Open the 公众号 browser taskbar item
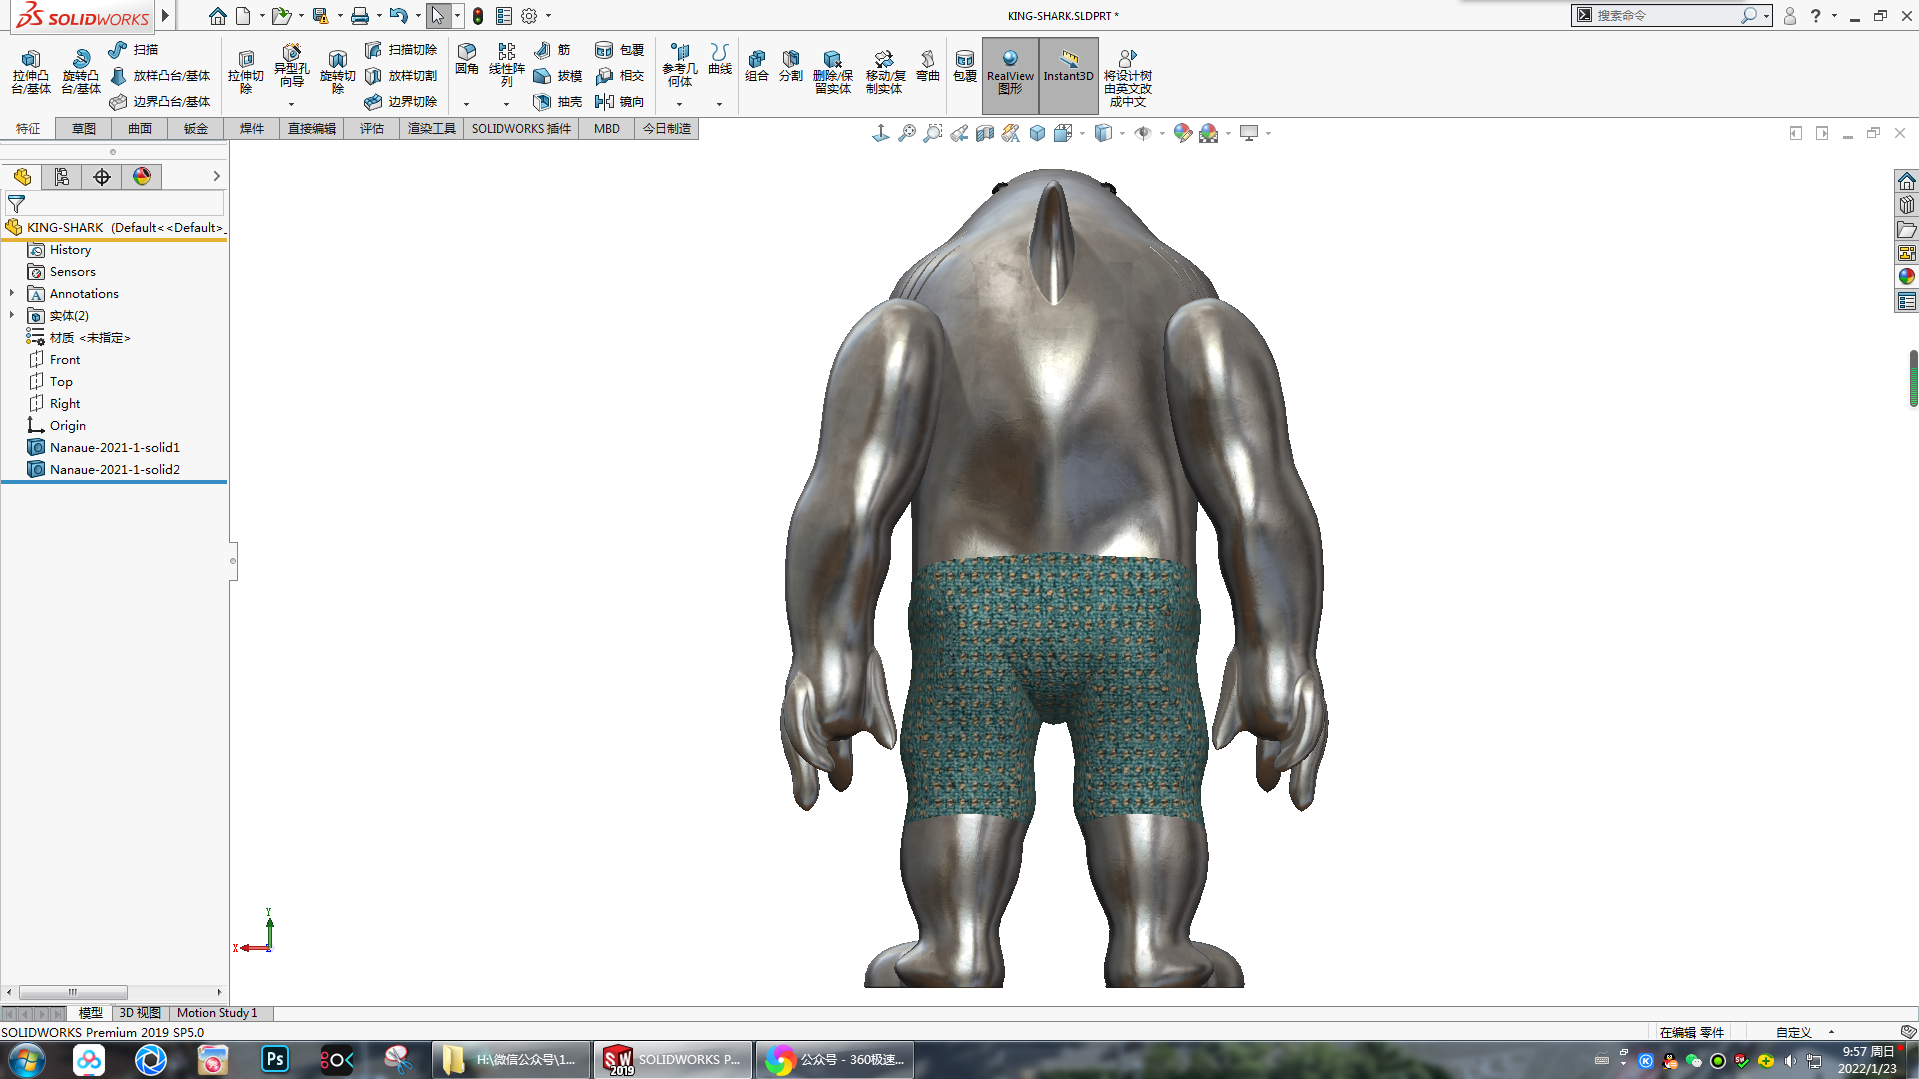The image size is (1919, 1079). point(835,1059)
